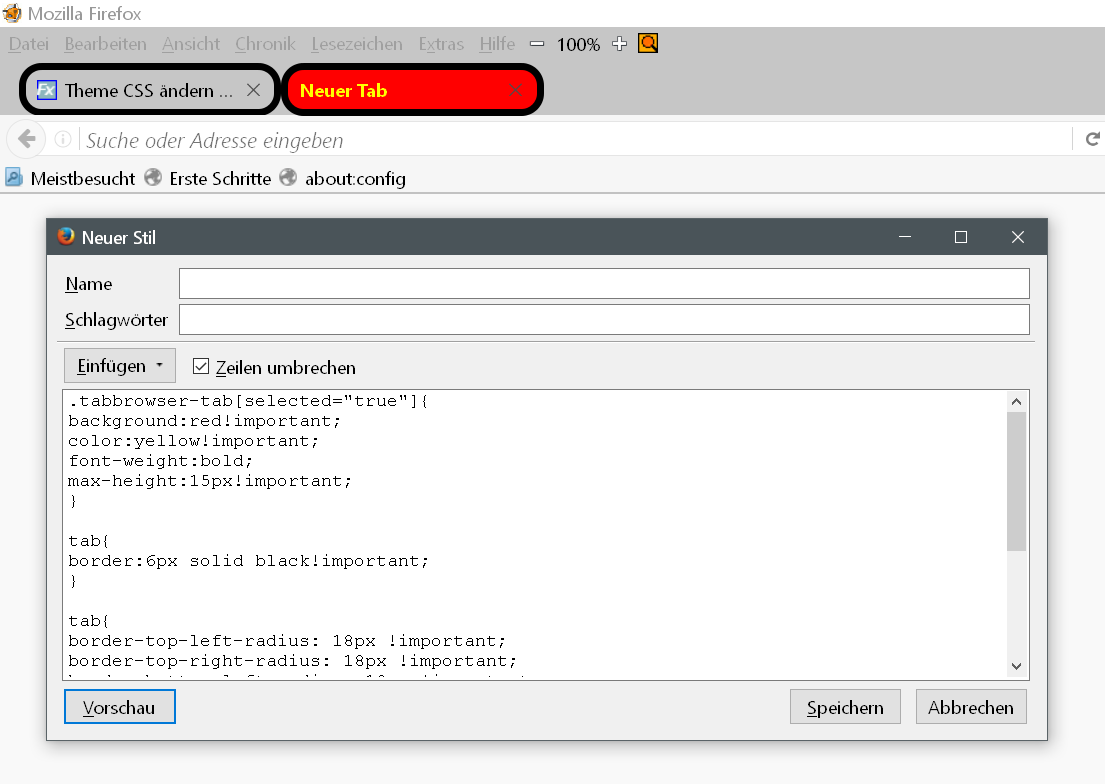Open the Lesezeichen menu
Viewport: 1105px width, 784px height.
[357, 44]
